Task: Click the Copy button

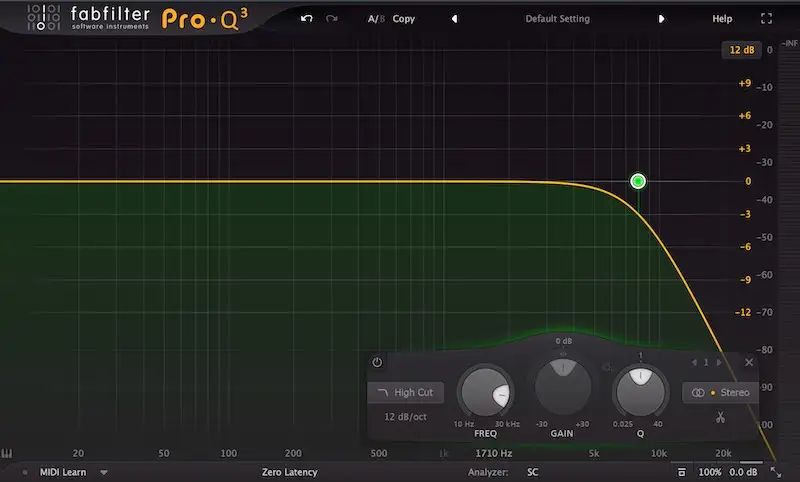Action: pos(404,19)
